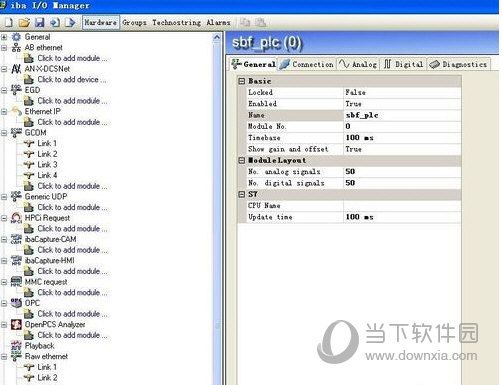Viewport: 502px width, 385px height.
Task: Click the export page-arrow icon before Hardware
Action: tap(70, 23)
